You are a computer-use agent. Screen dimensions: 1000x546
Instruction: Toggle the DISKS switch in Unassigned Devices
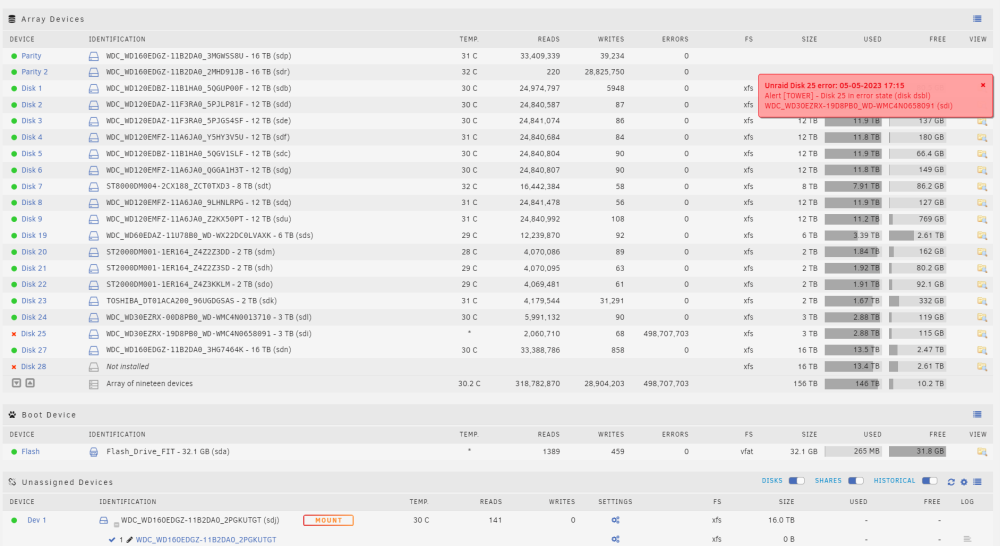tap(797, 481)
